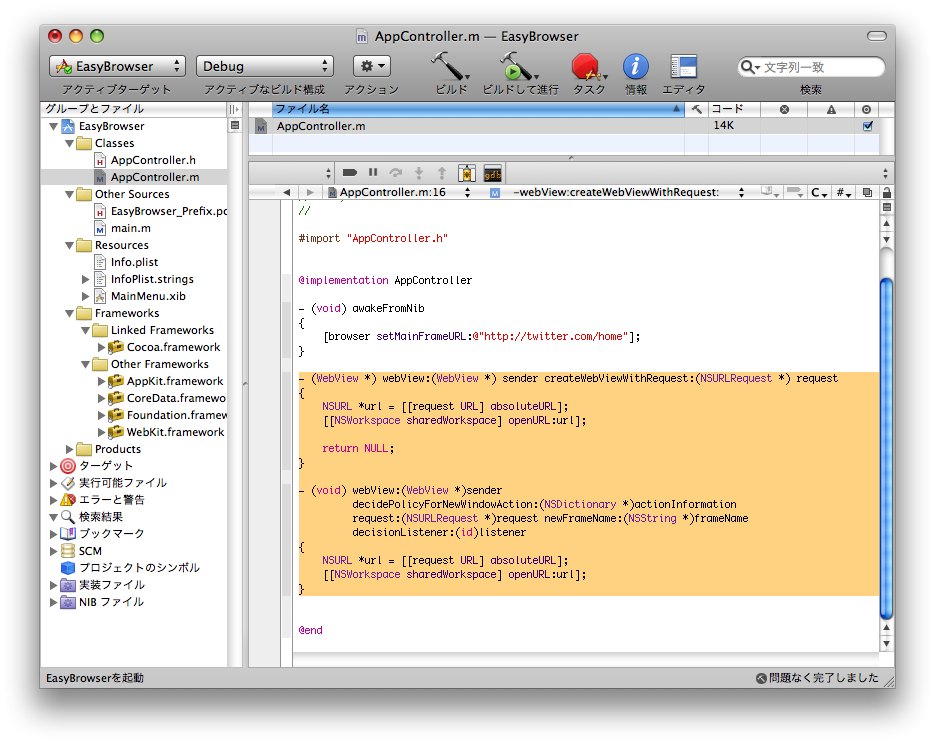The width and height of the screenshot is (935, 743).
Task: Toggle target checkbox for AppController.m row
Action: click(868, 126)
